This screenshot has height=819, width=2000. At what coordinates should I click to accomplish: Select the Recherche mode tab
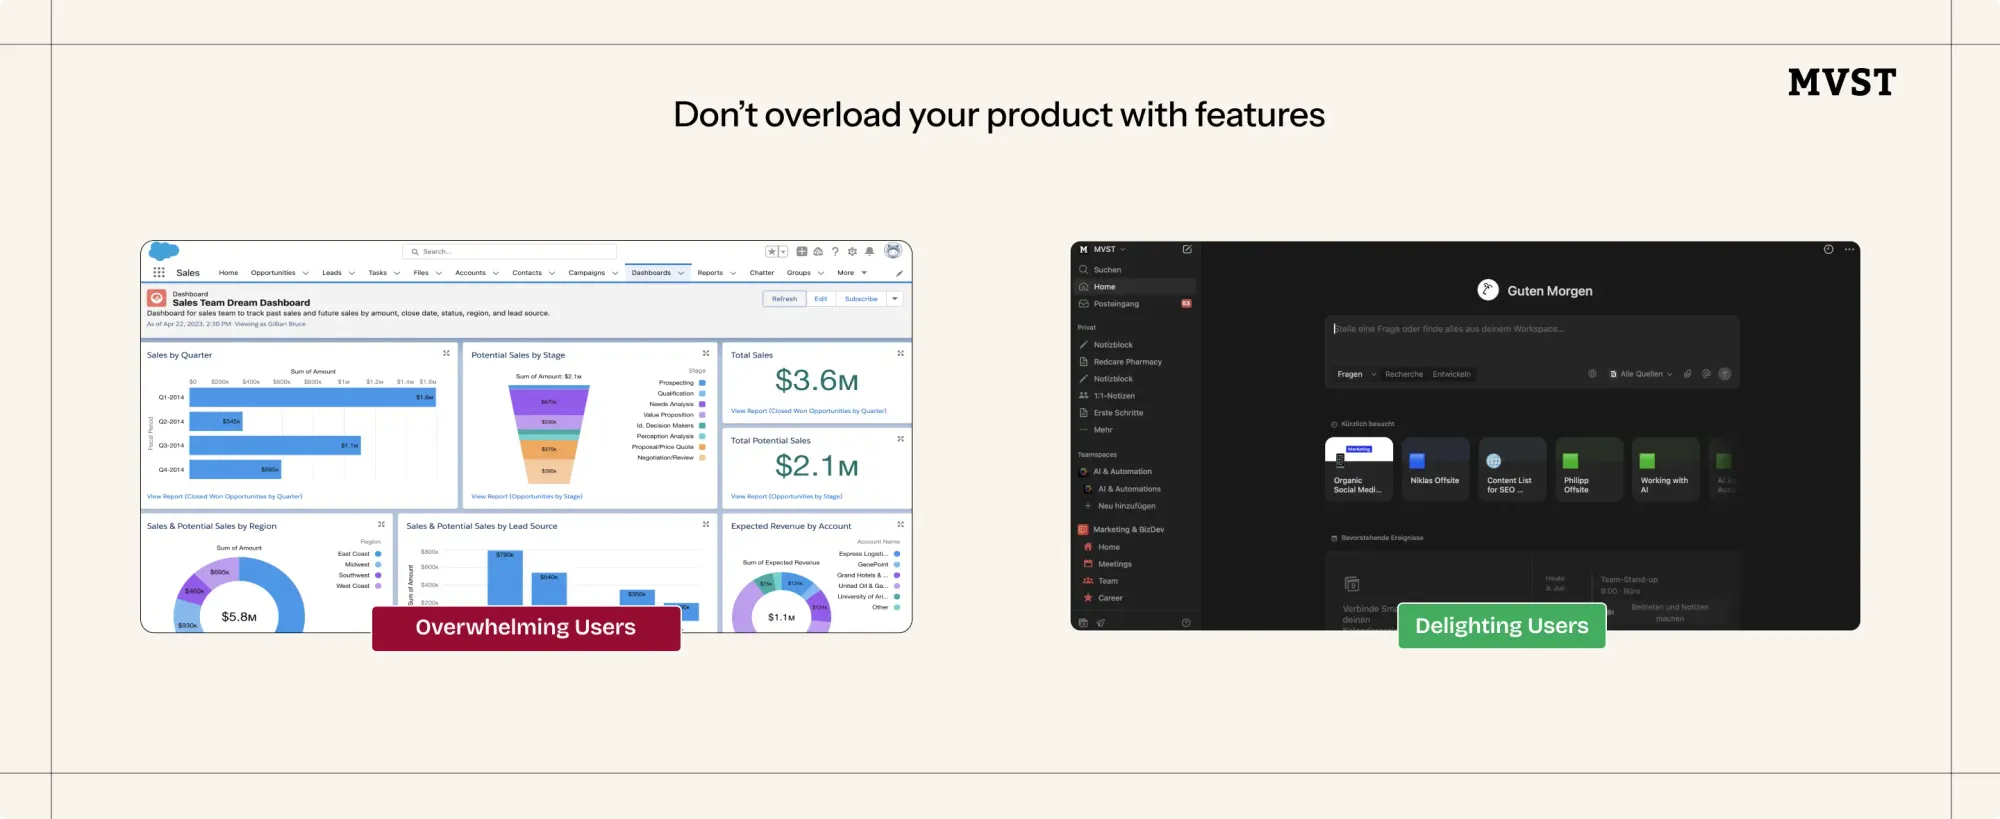point(1404,374)
